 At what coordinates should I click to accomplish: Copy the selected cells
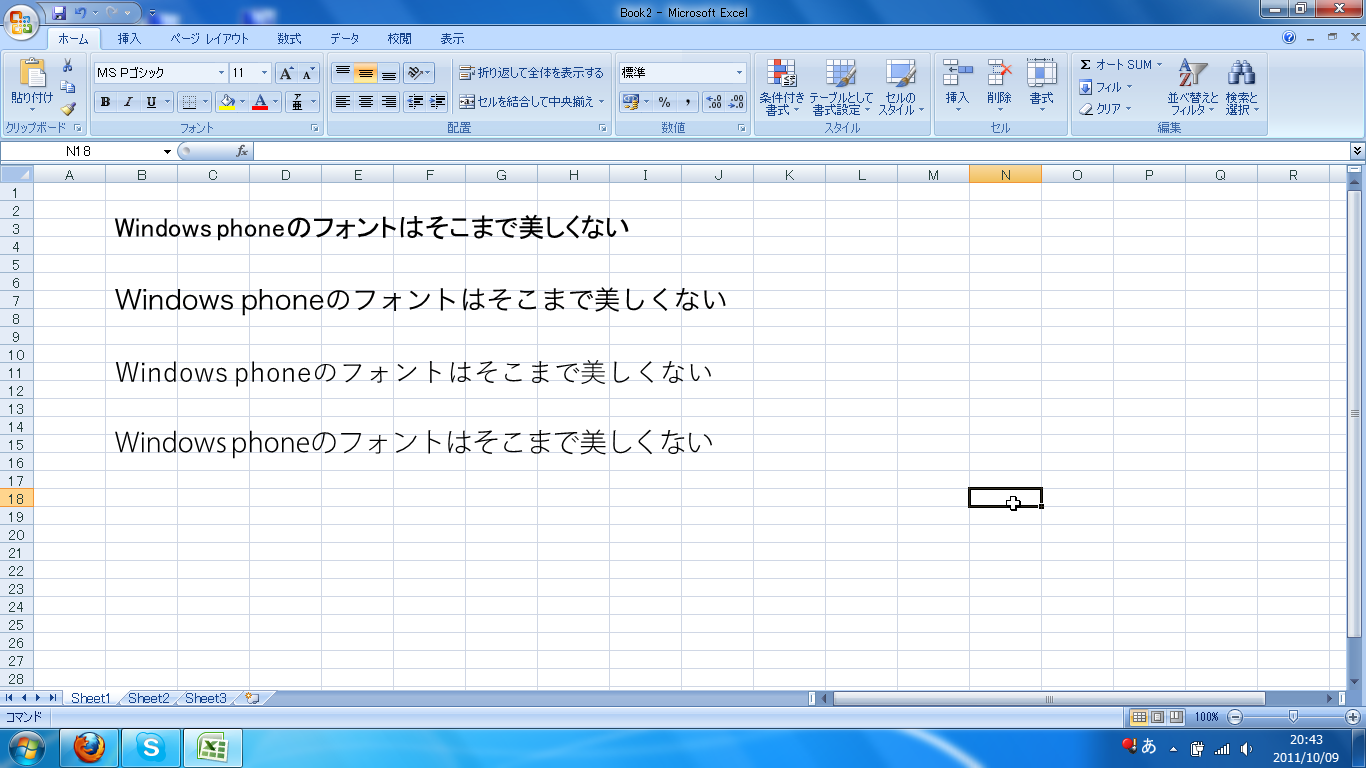tap(68, 87)
